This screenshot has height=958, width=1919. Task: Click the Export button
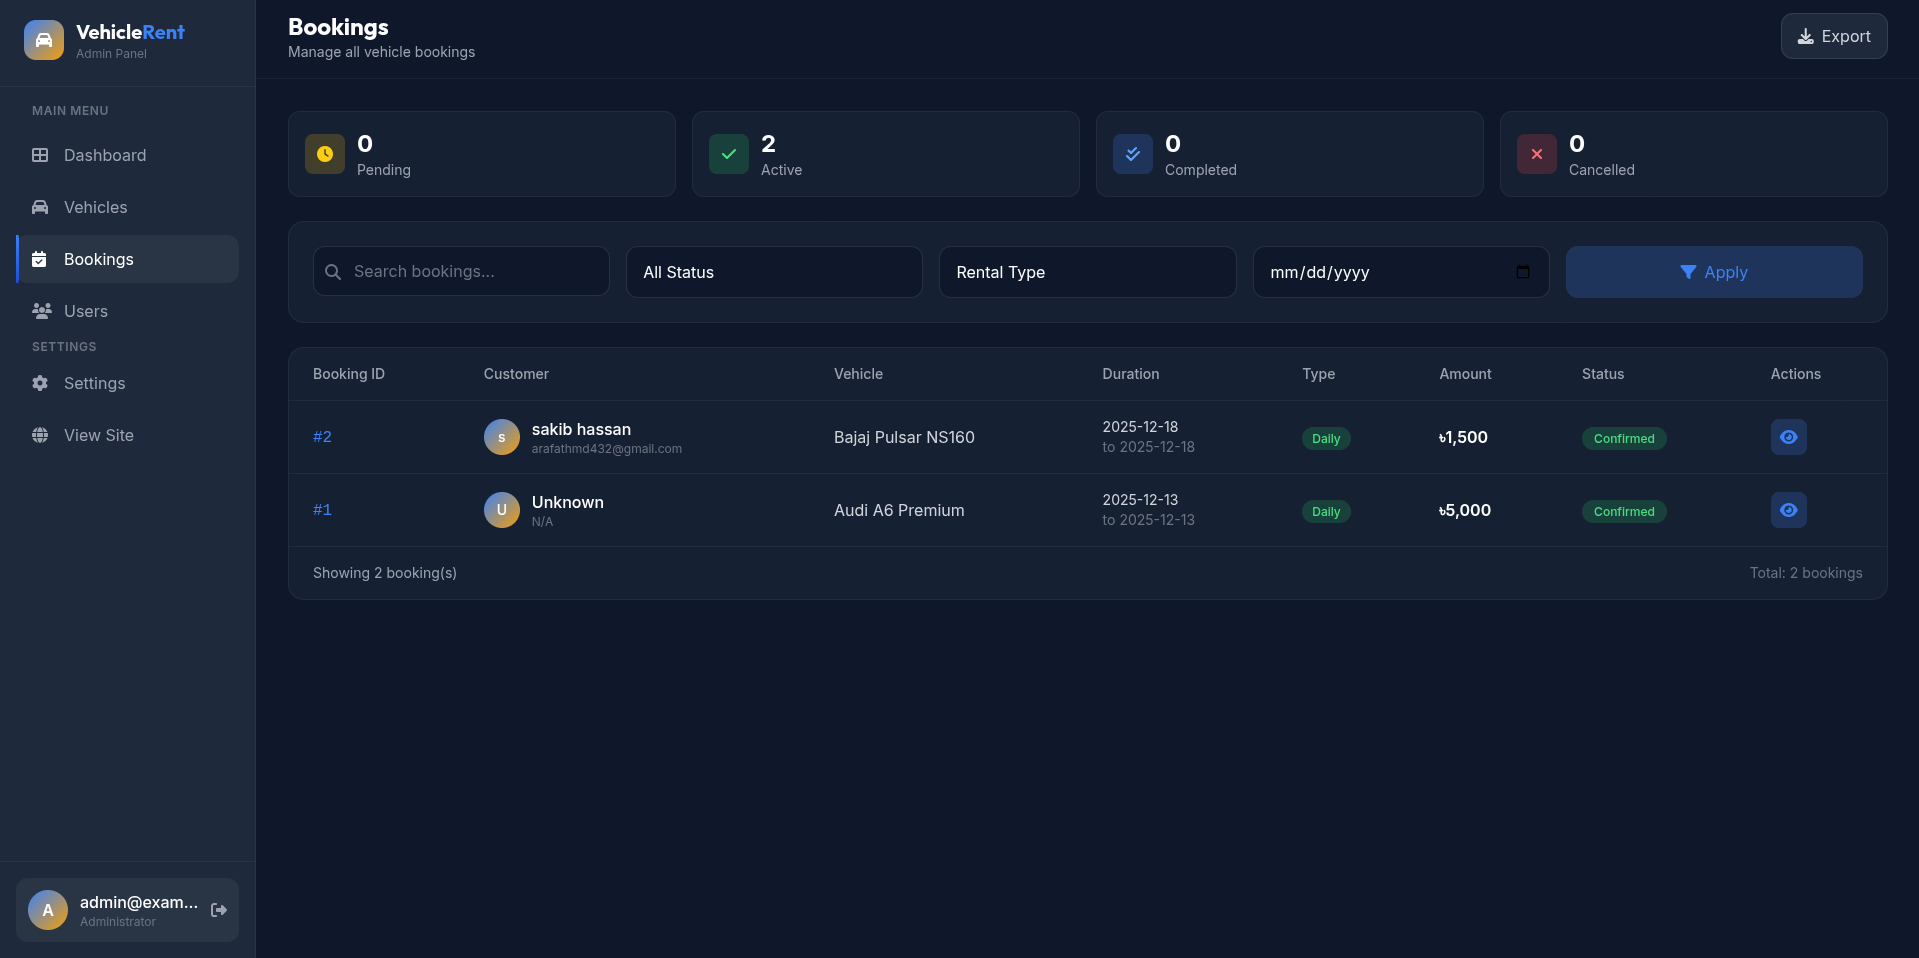1834,36
